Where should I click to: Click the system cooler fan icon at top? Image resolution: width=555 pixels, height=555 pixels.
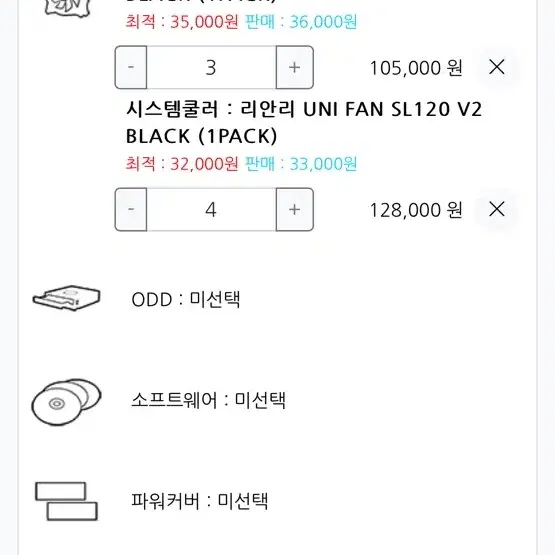pos(67,8)
